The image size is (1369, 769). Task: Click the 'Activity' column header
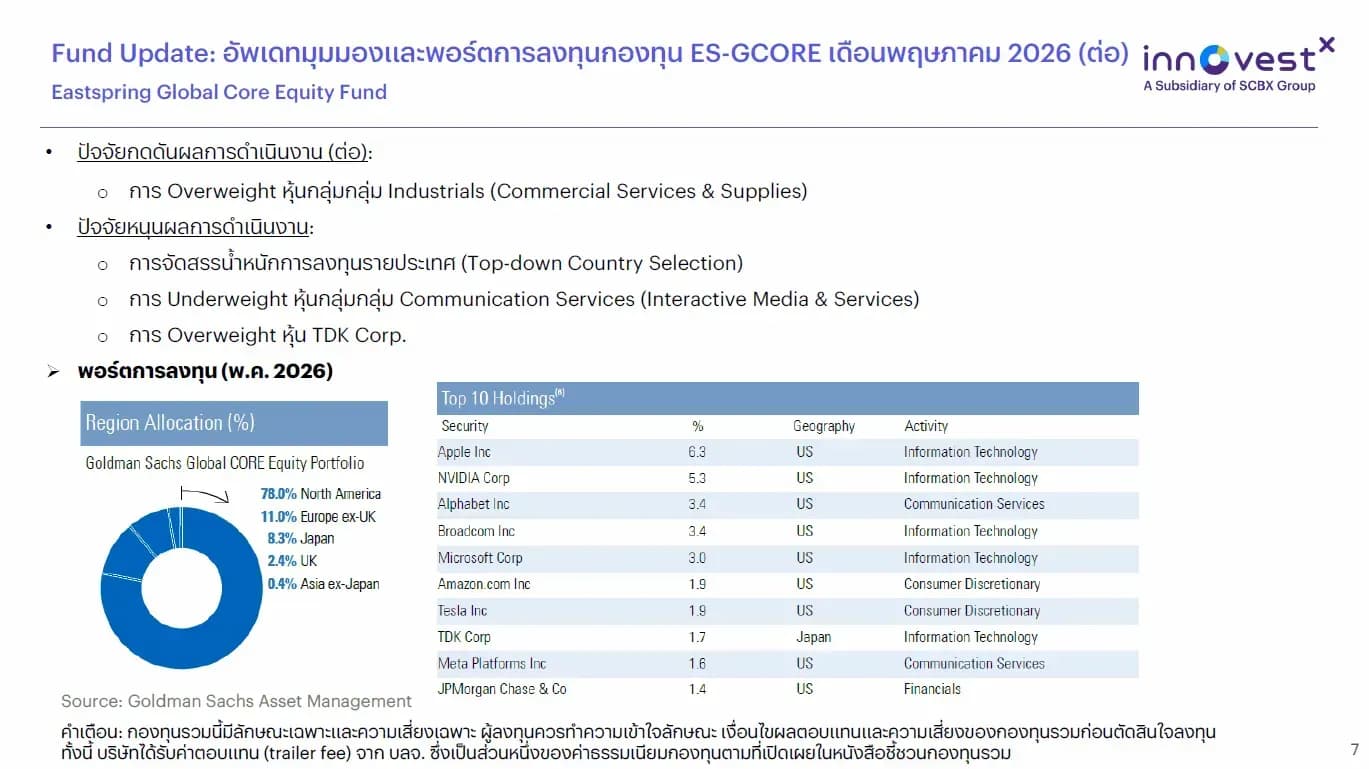pos(926,426)
